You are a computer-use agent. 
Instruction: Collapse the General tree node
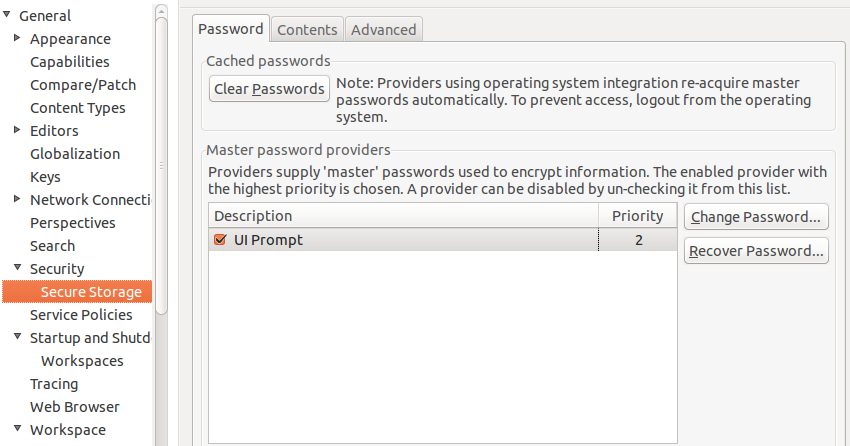click(x=7, y=15)
